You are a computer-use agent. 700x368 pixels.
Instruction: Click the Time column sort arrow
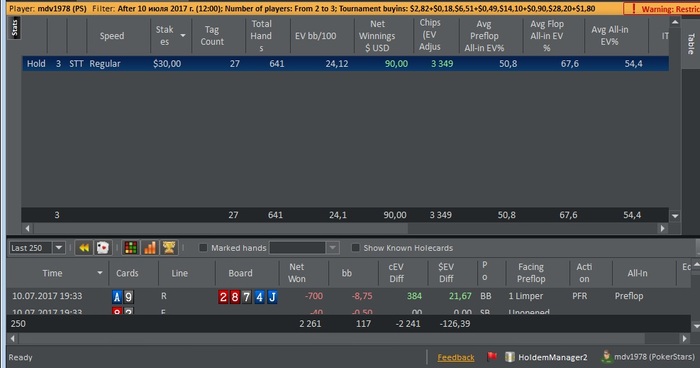tap(100, 273)
